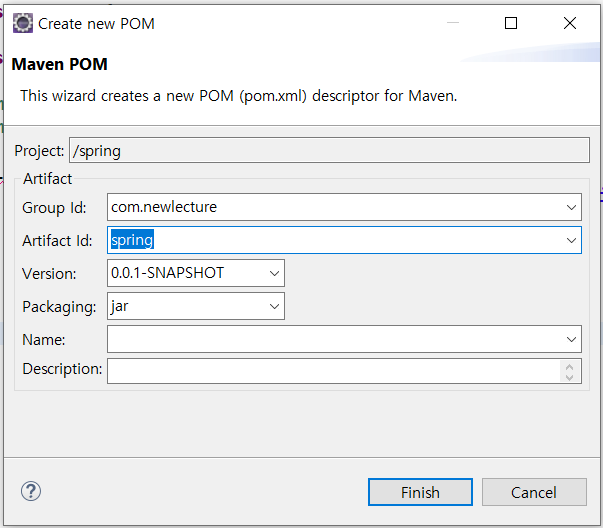The height and width of the screenshot is (528, 603).
Task: Maximize the Create new POM dialog
Action: click(511, 23)
